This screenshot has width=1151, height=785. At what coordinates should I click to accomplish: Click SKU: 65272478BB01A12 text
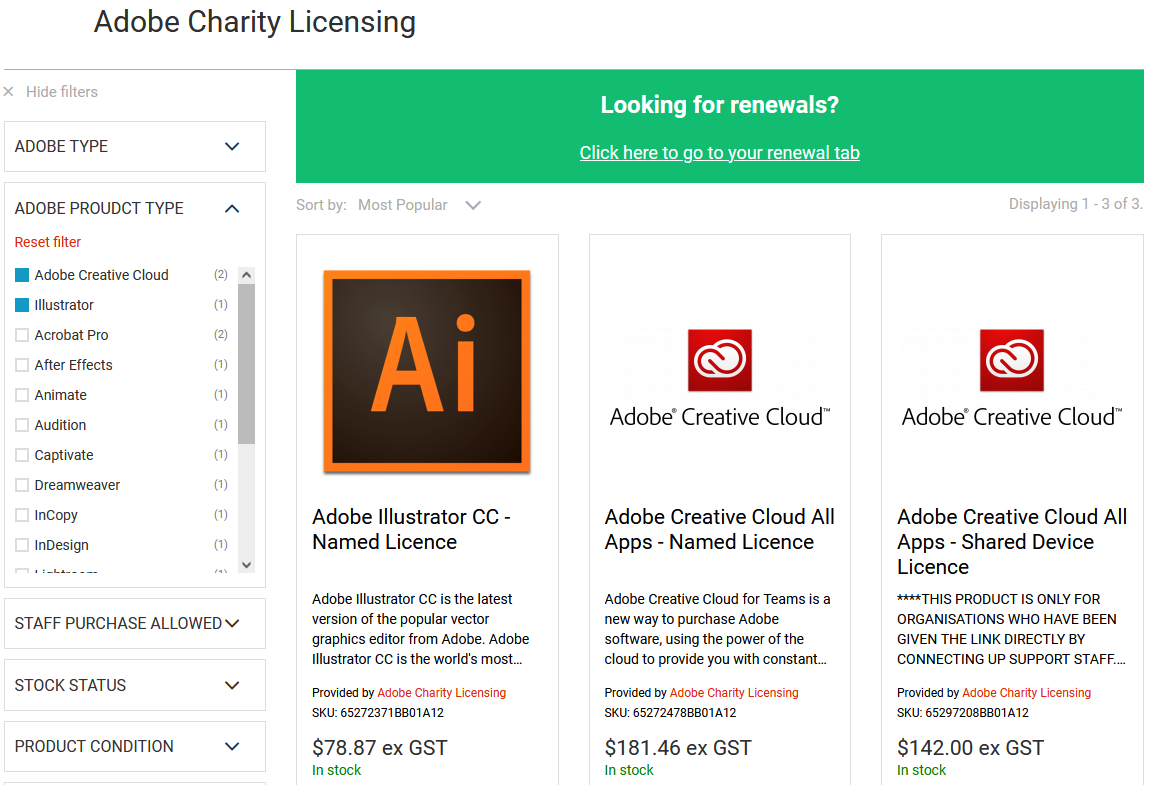pyautogui.click(x=670, y=712)
